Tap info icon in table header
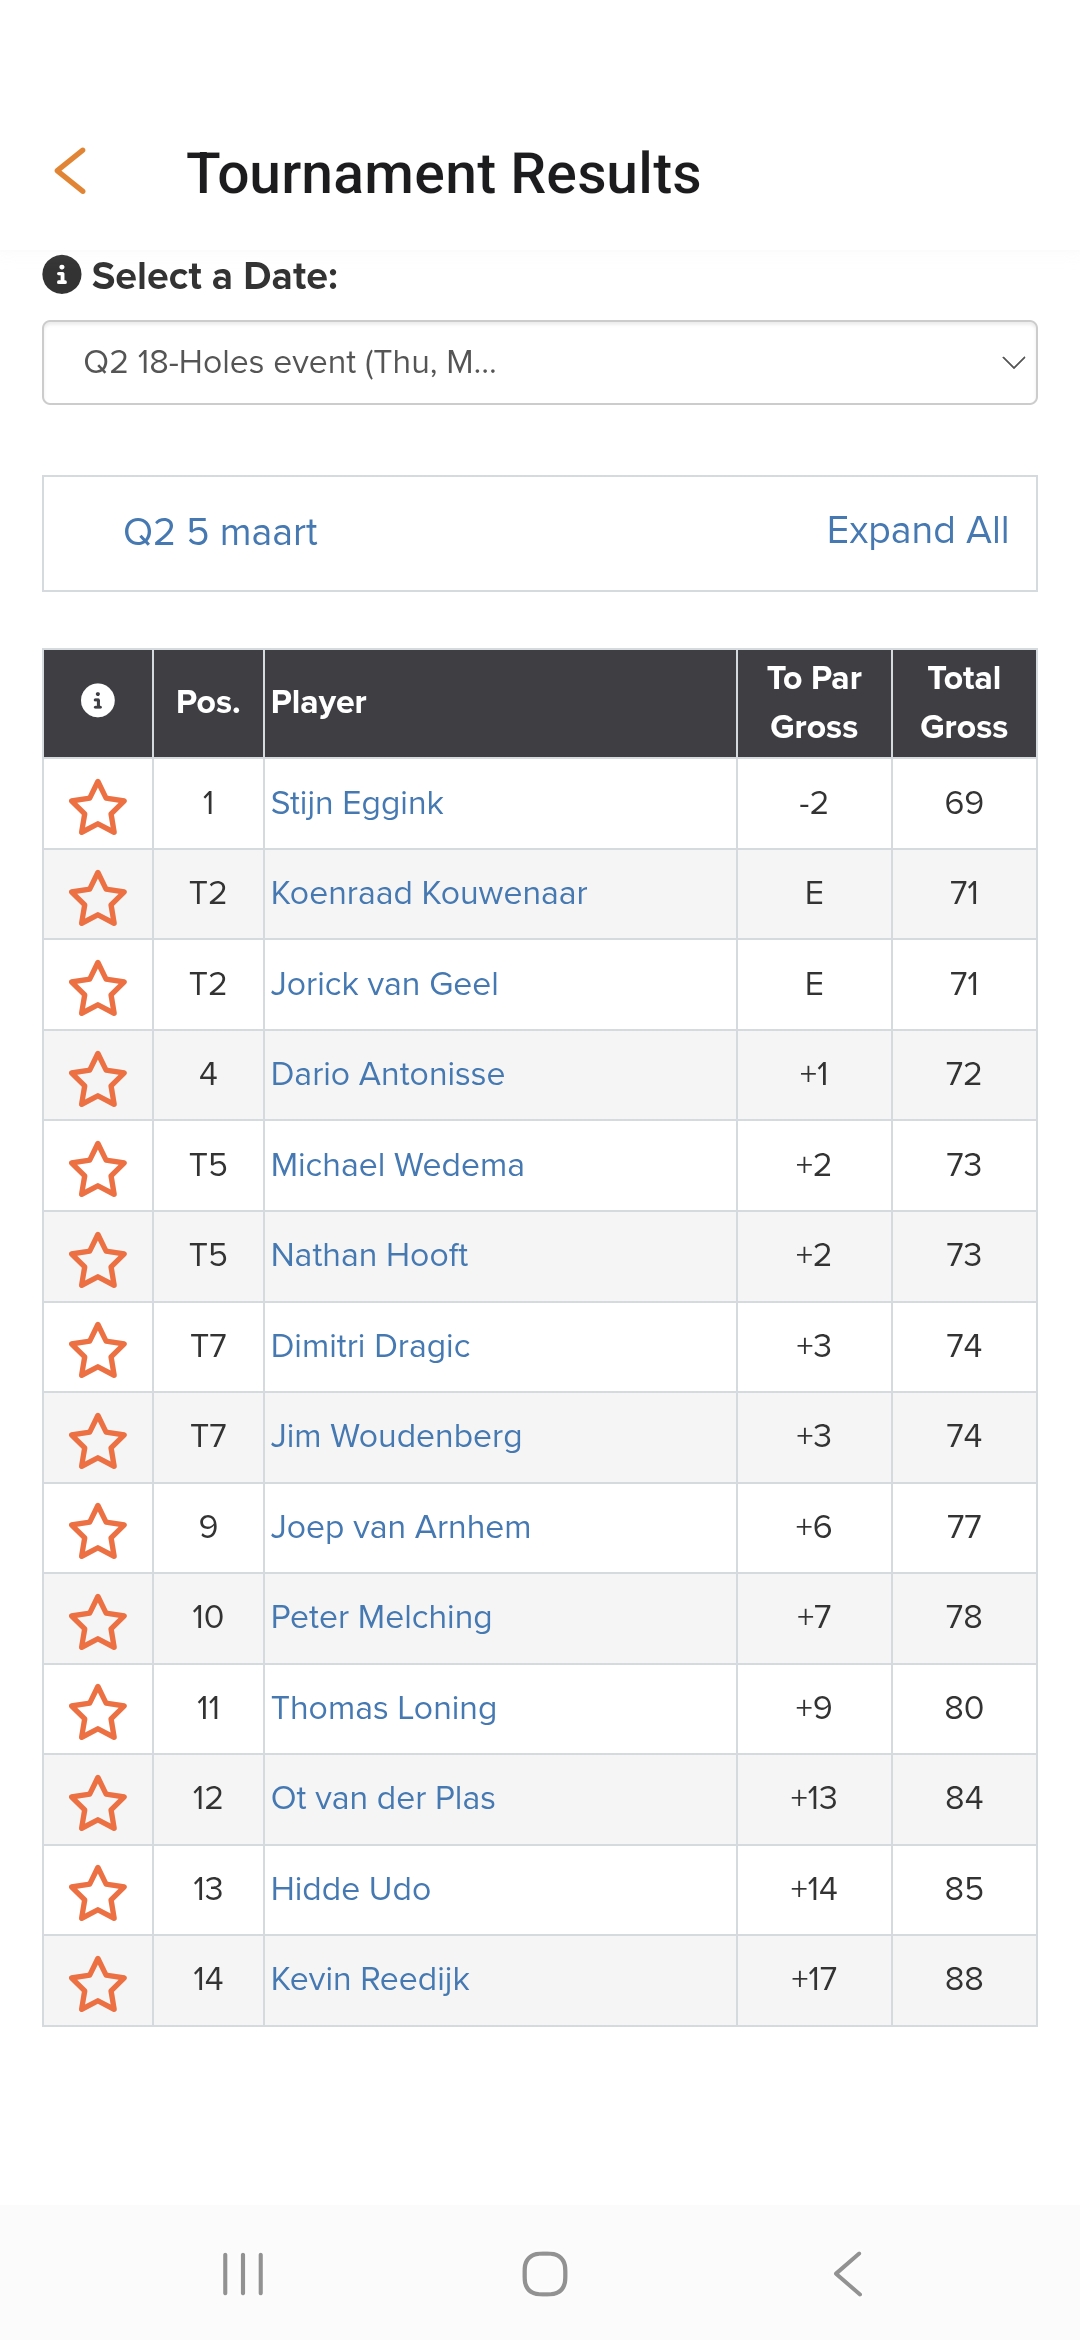The height and width of the screenshot is (2340, 1080). pyautogui.click(x=98, y=700)
